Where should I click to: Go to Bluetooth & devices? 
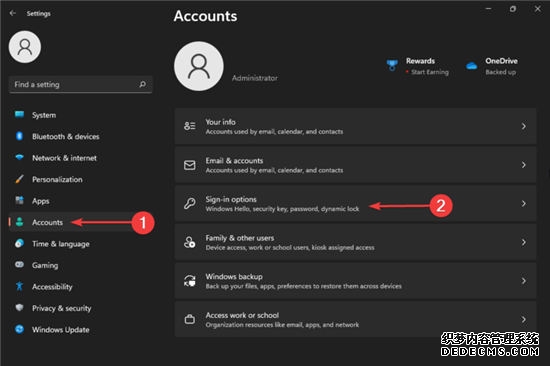(81, 137)
